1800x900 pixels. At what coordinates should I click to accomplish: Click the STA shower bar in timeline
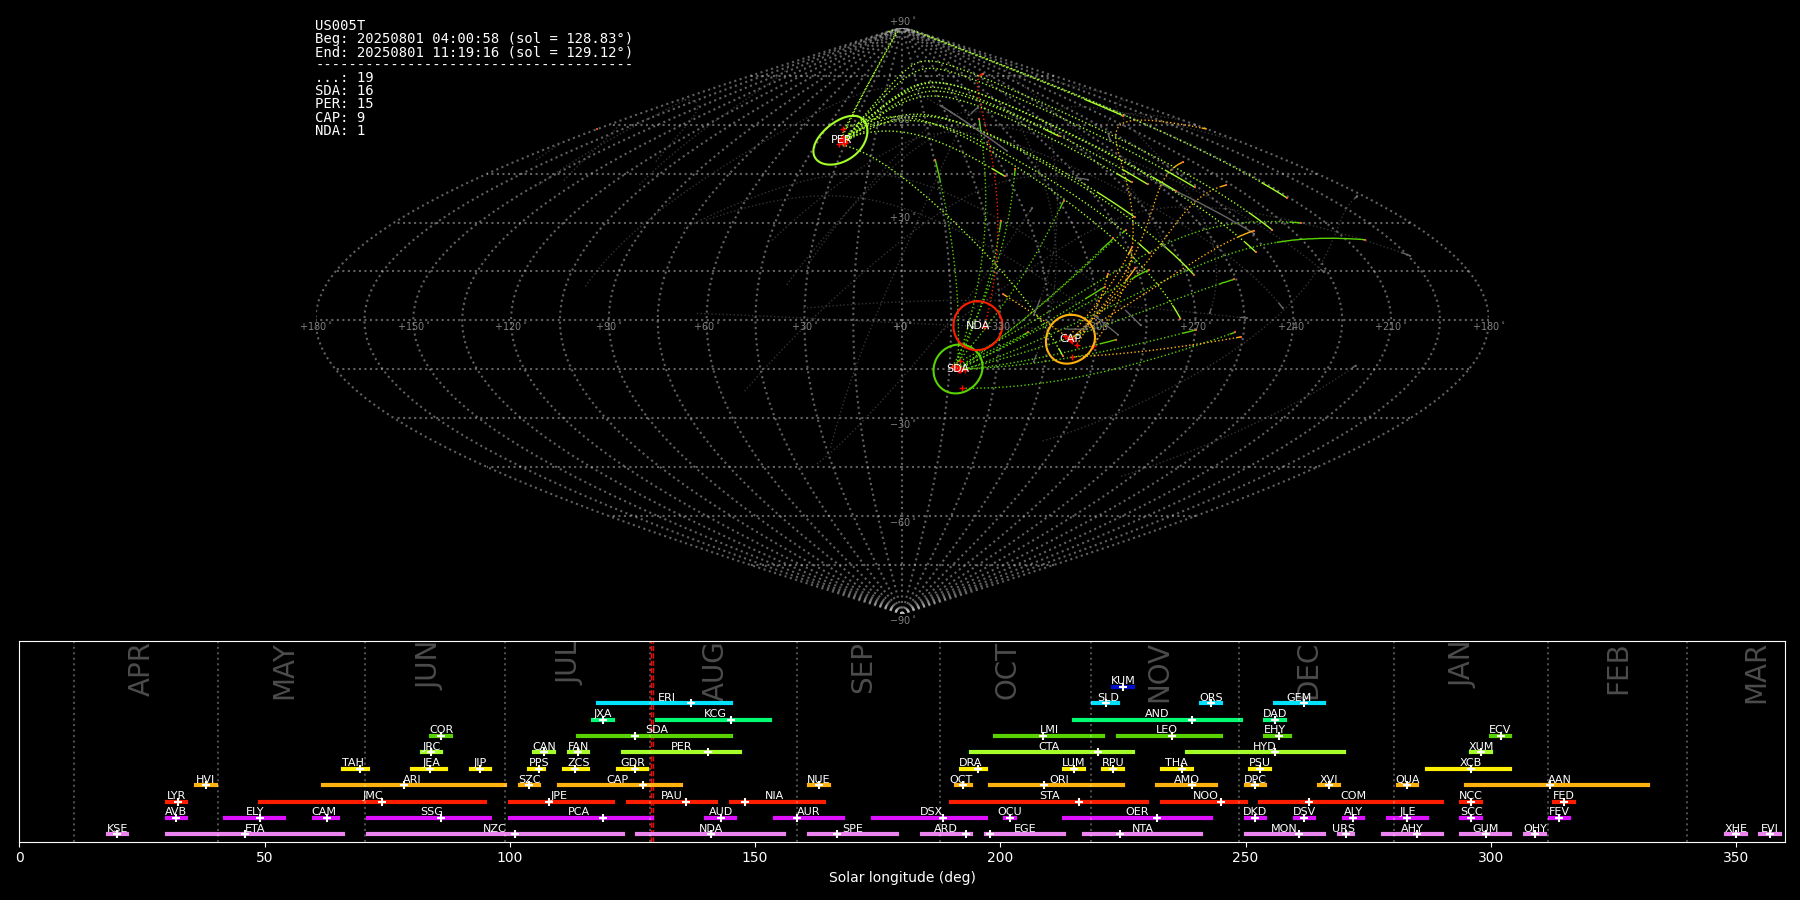(x=1049, y=801)
